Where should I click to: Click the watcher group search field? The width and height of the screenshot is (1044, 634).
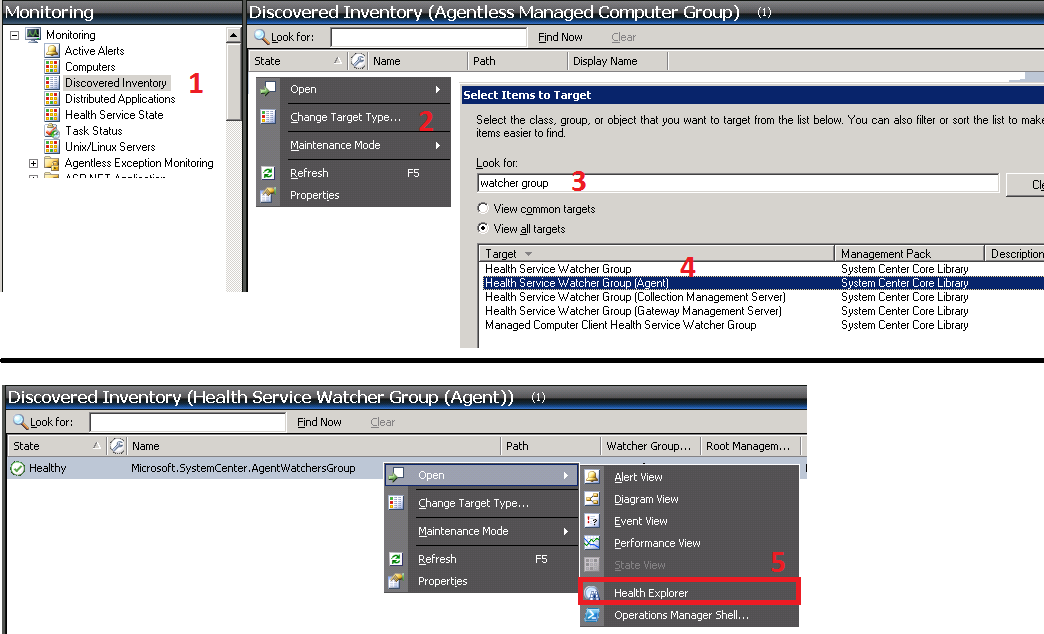[738, 183]
